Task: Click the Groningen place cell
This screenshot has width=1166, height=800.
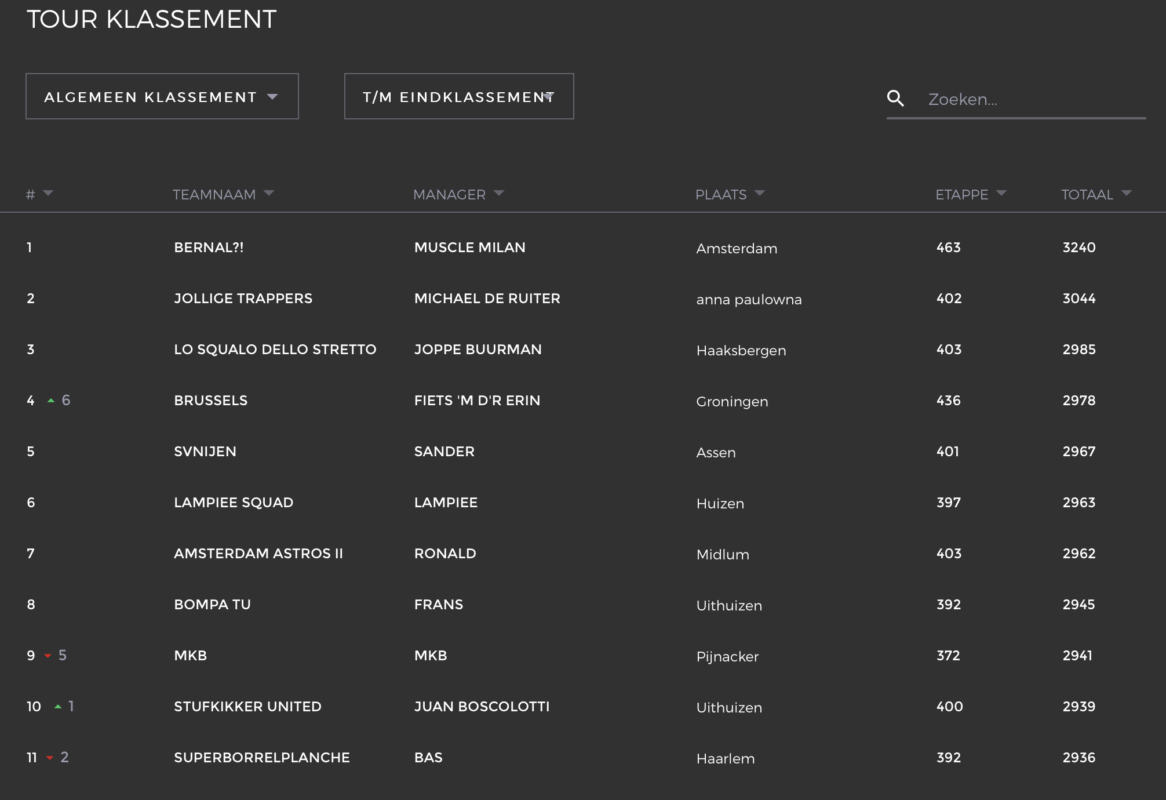Action: pyautogui.click(x=732, y=401)
